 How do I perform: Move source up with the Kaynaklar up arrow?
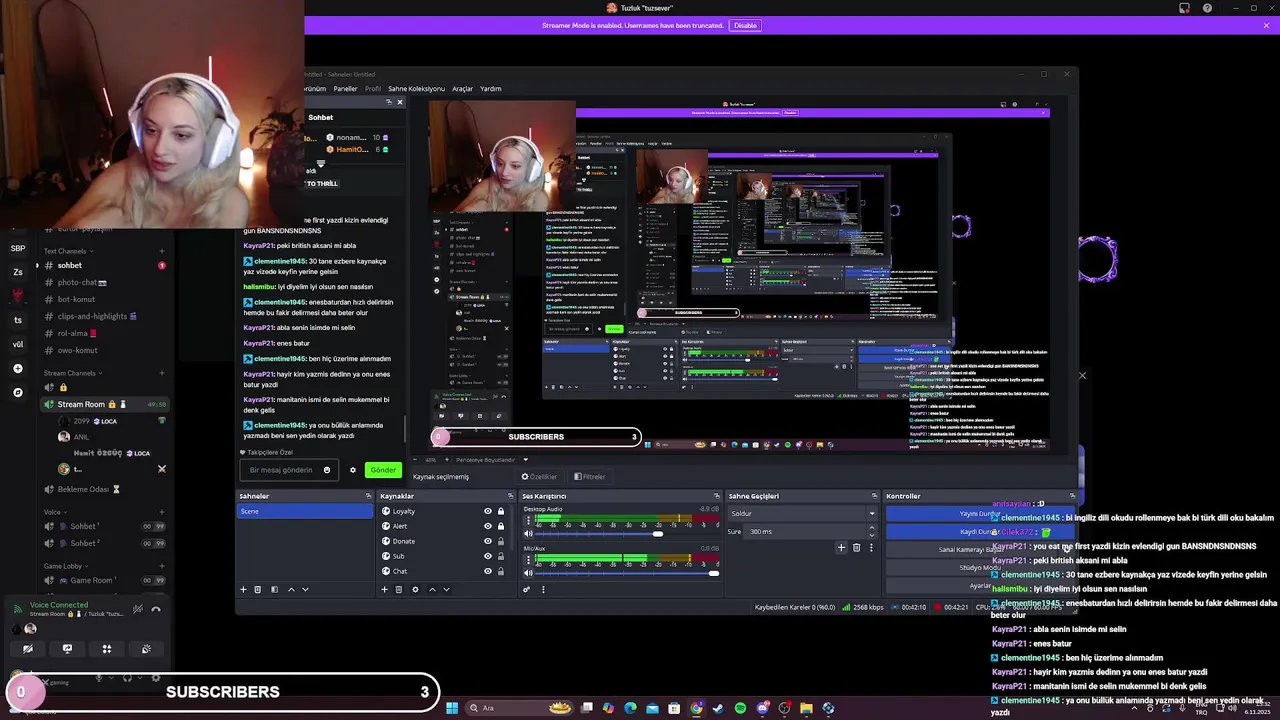click(x=432, y=589)
